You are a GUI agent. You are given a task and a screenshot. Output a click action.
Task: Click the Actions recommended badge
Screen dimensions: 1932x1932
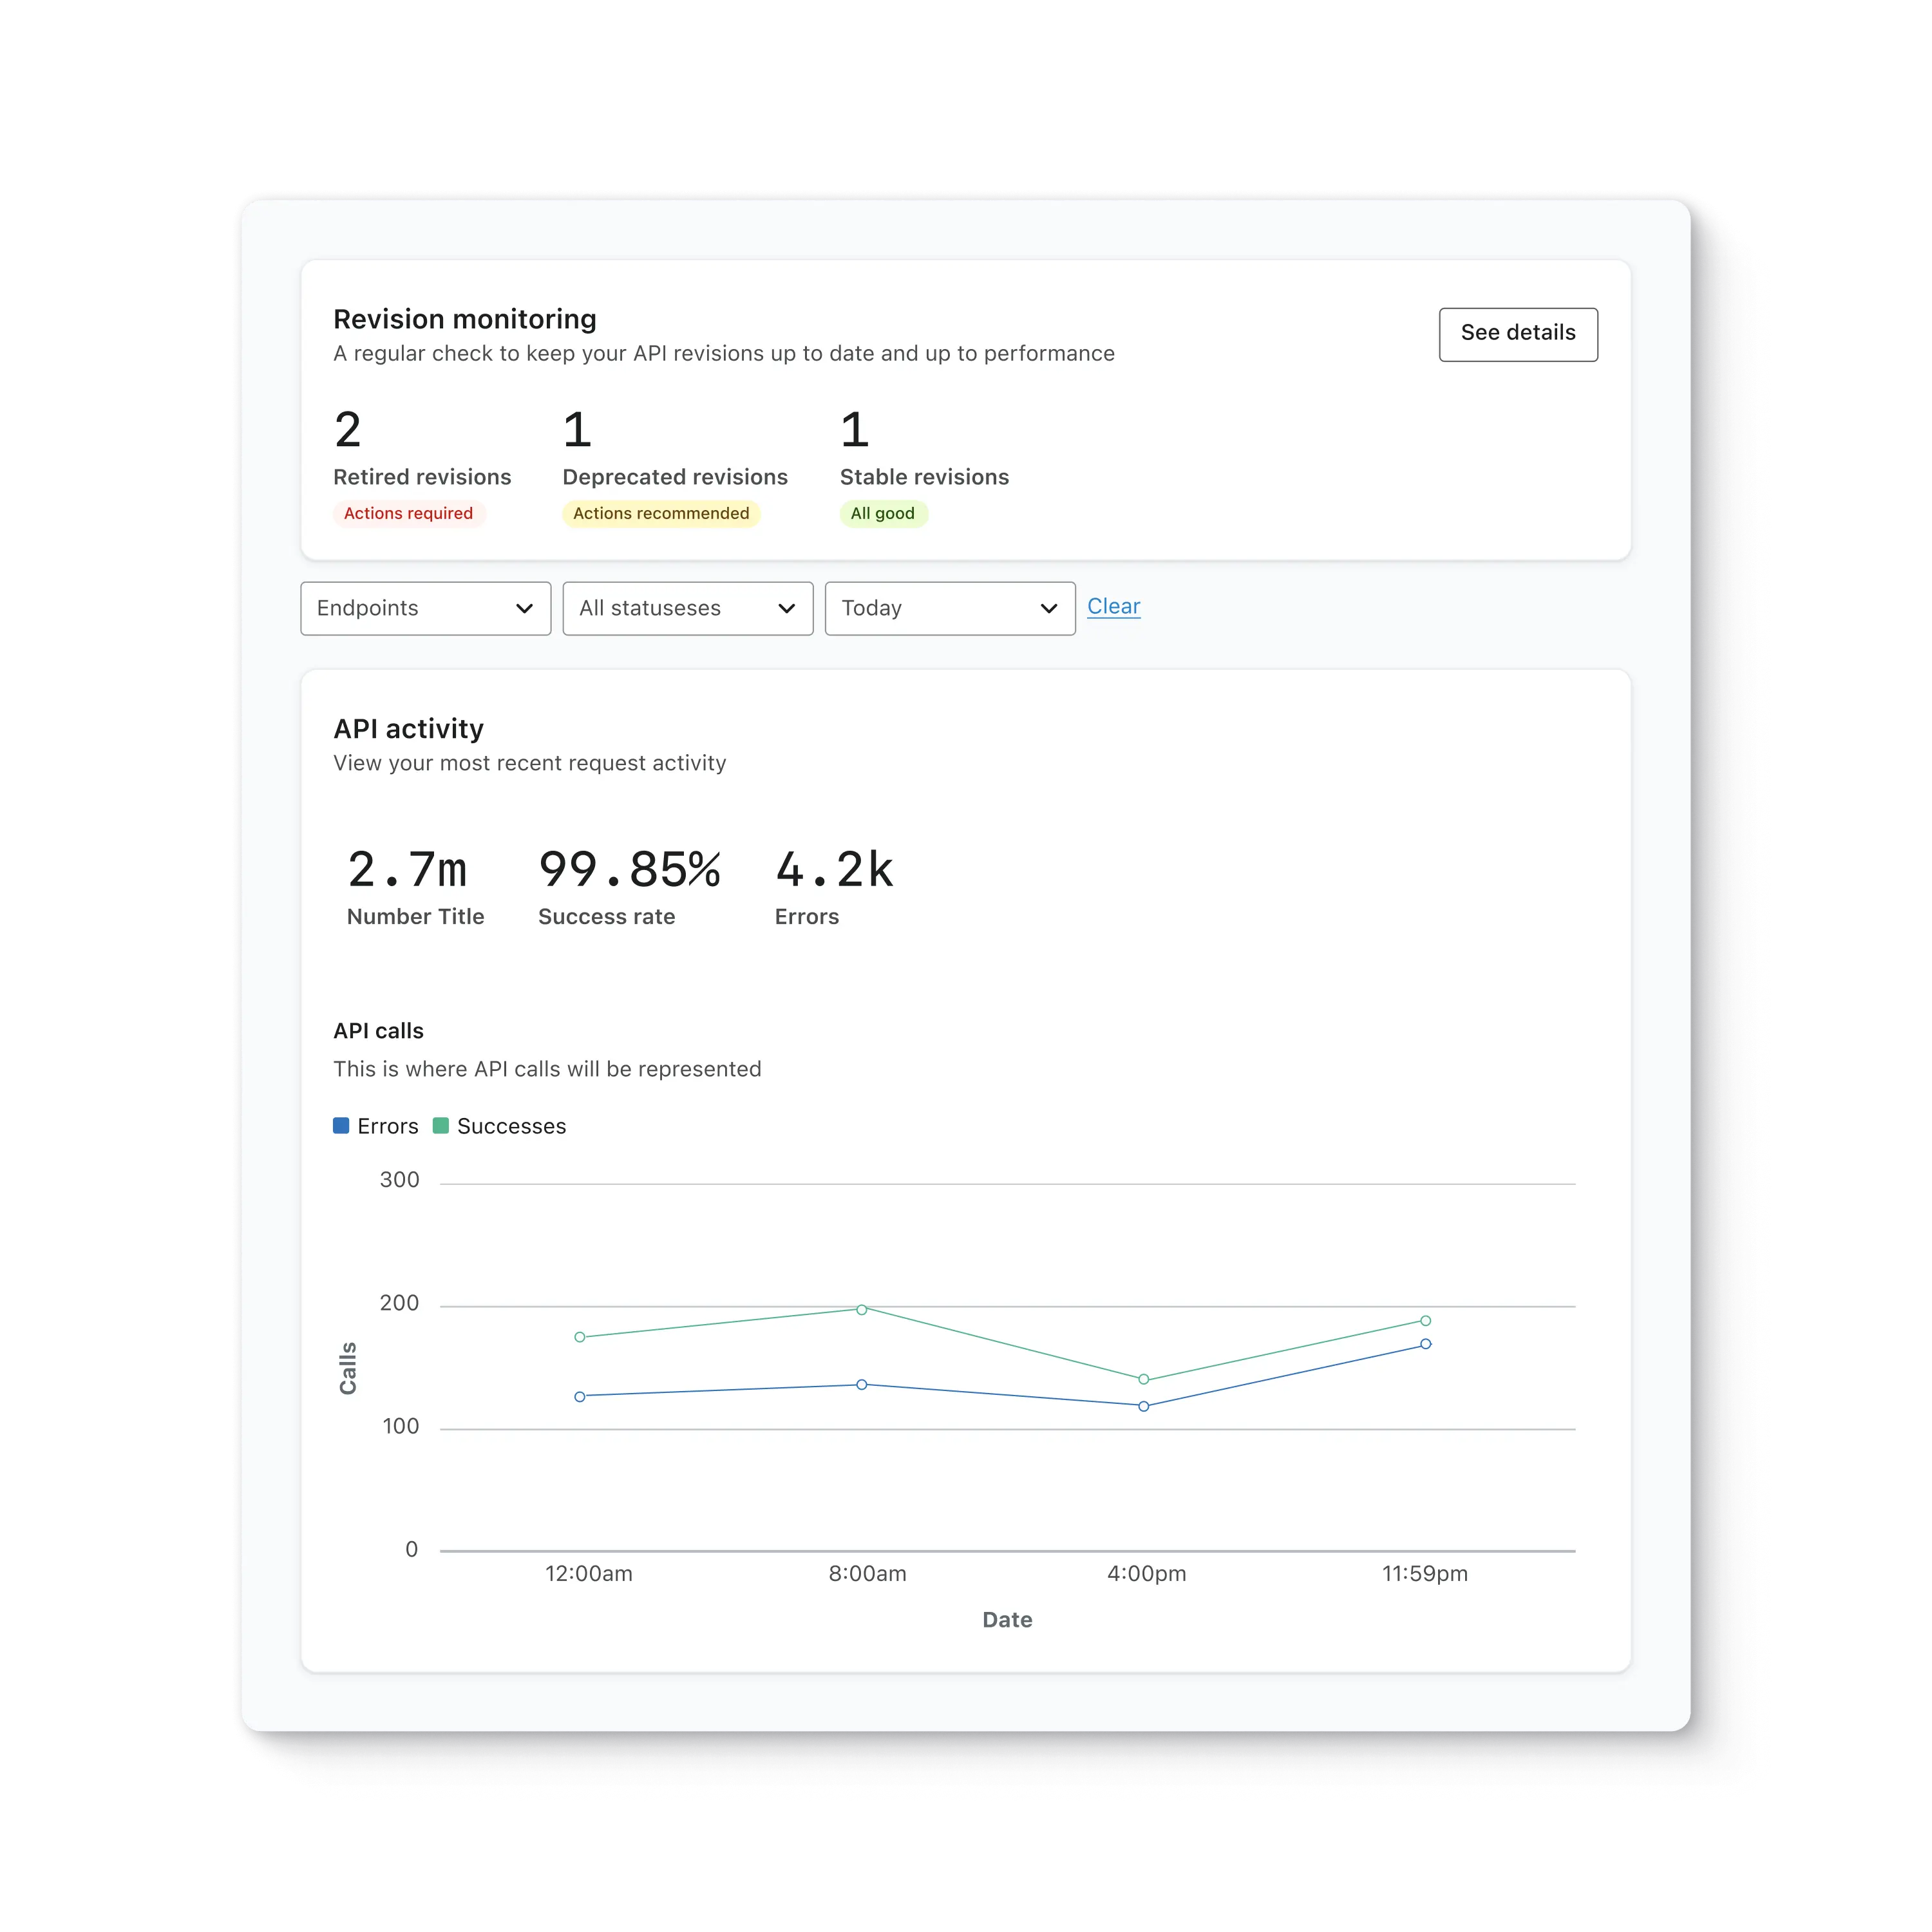660,513
